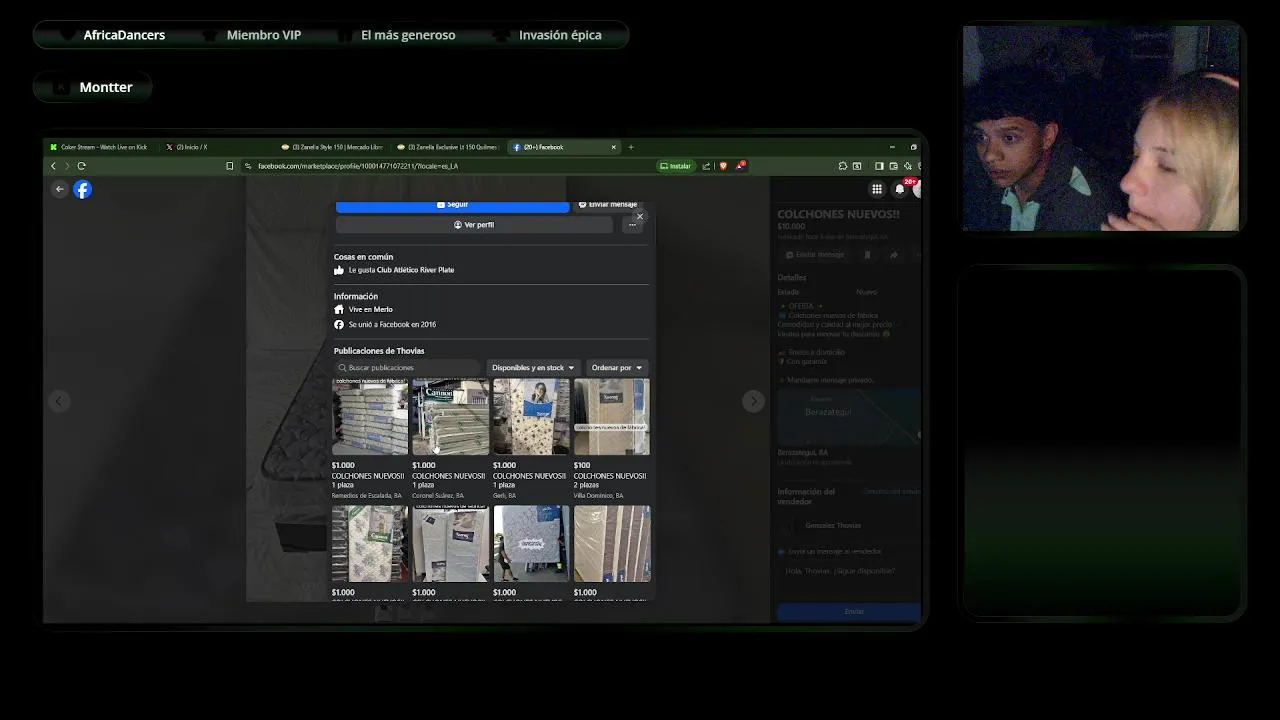
Task: Expand the Disponibles y en stock dropdown
Action: [533, 368]
